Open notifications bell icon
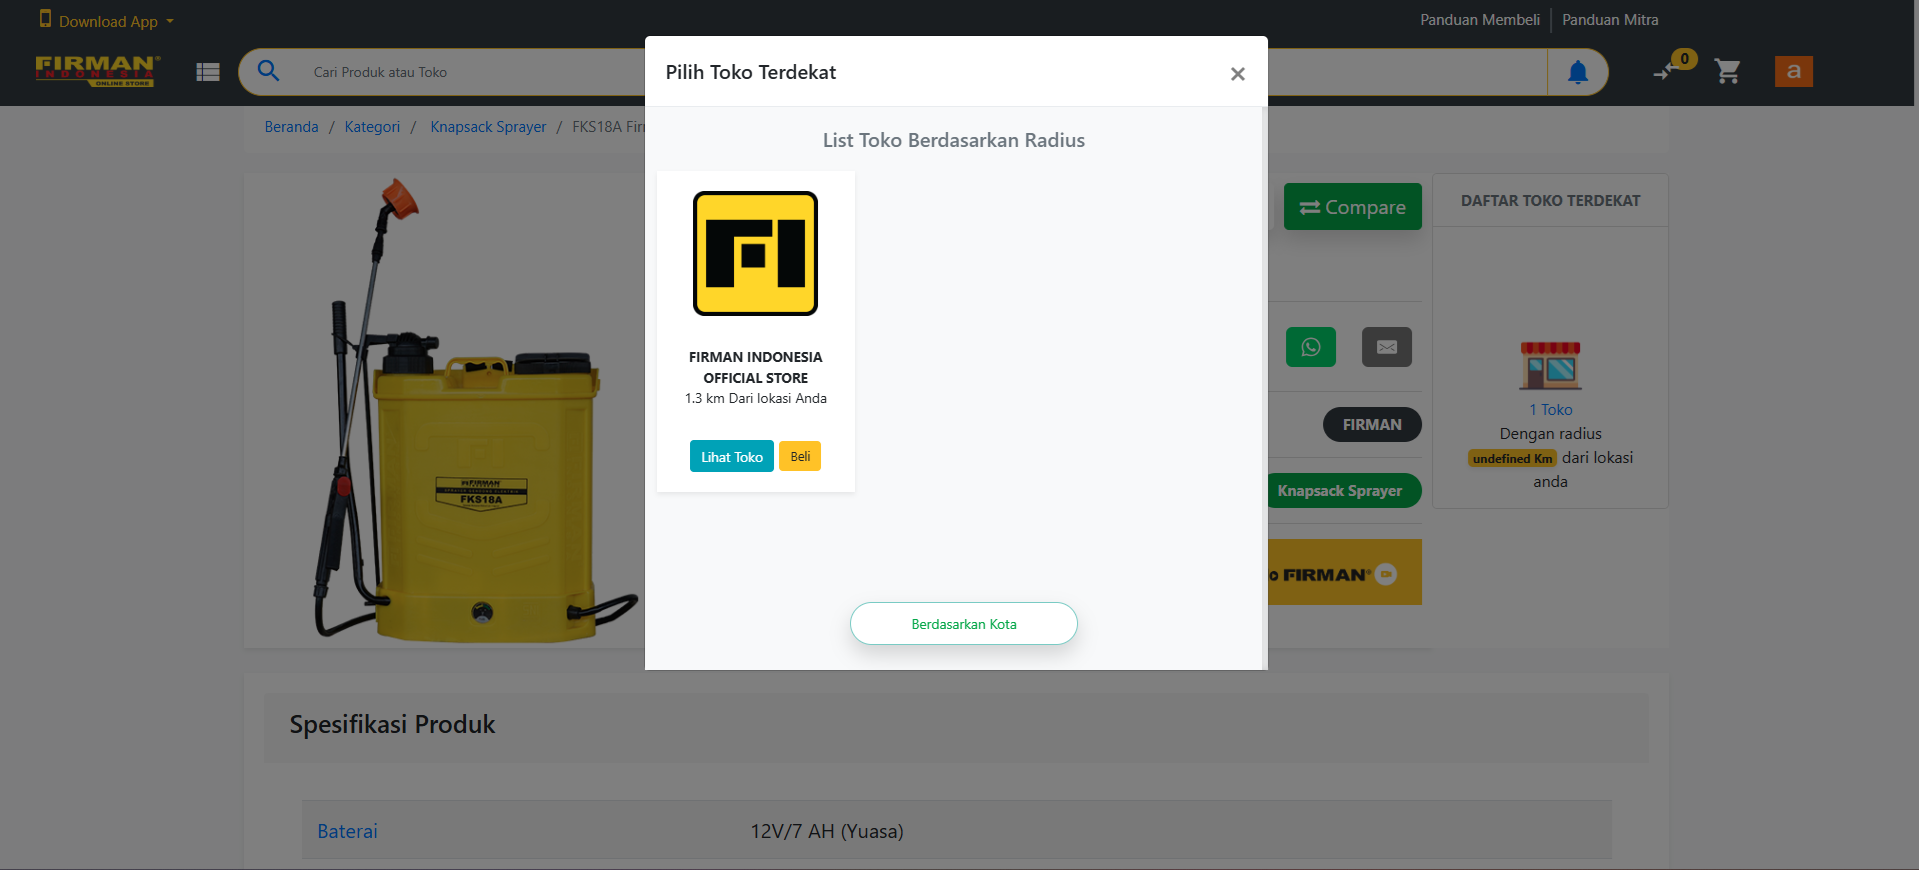1919x870 pixels. [x=1577, y=72]
